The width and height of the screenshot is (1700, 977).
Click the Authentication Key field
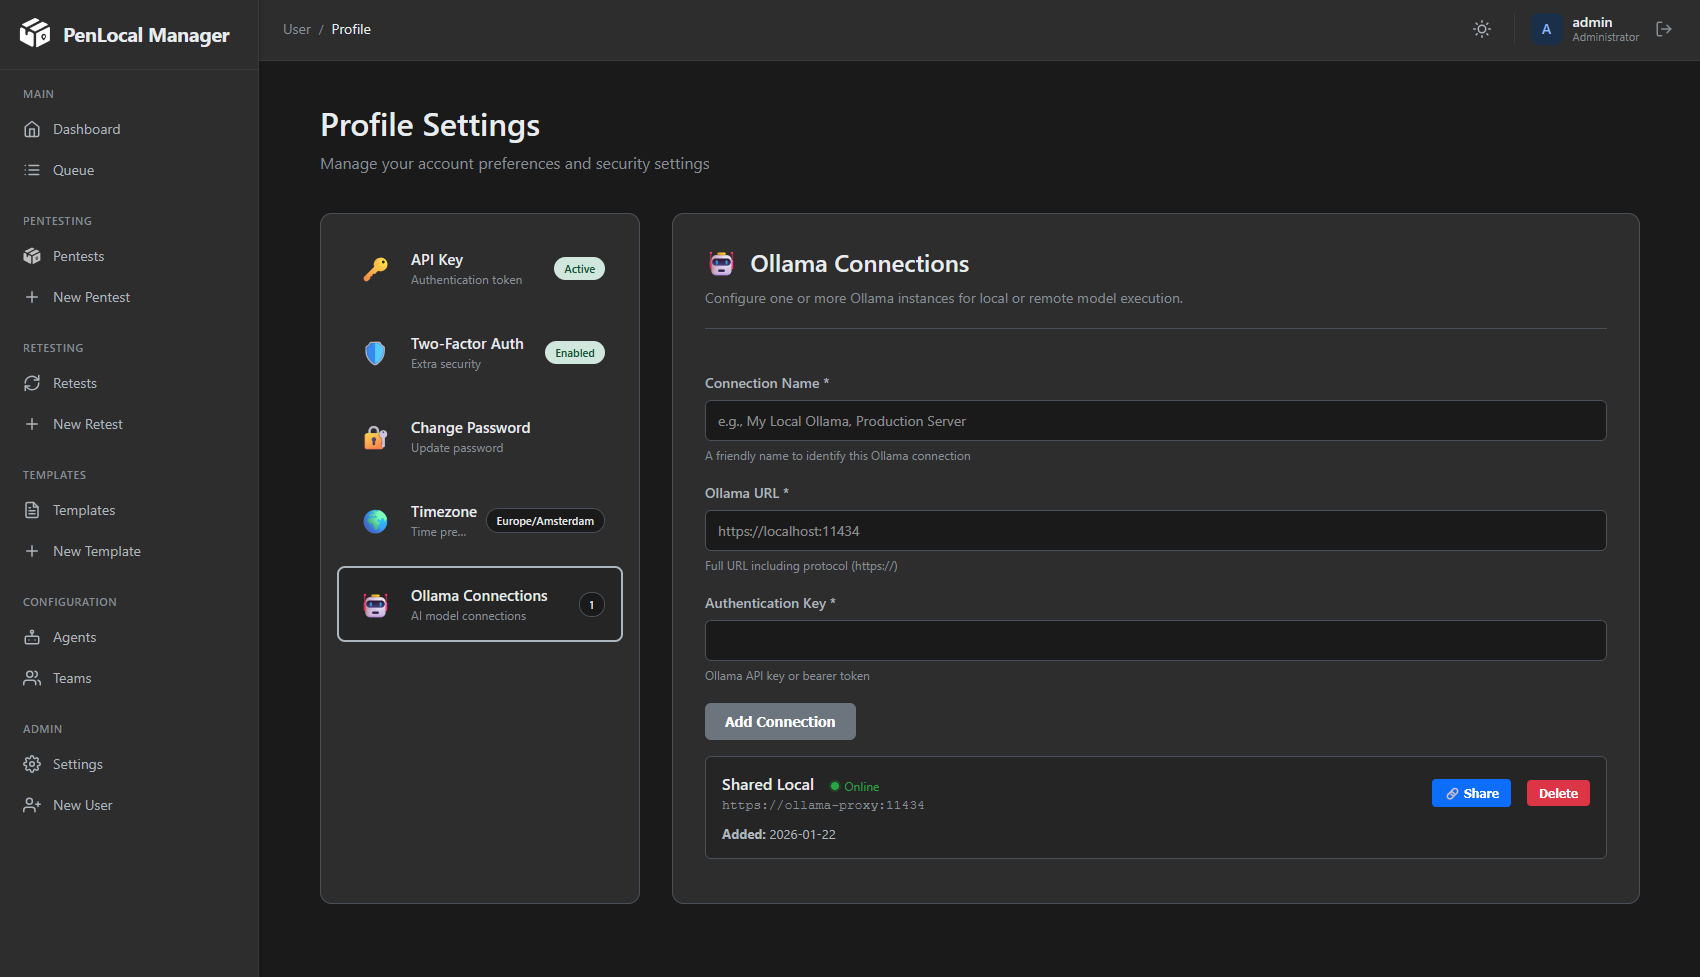click(x=1155, y=641)
